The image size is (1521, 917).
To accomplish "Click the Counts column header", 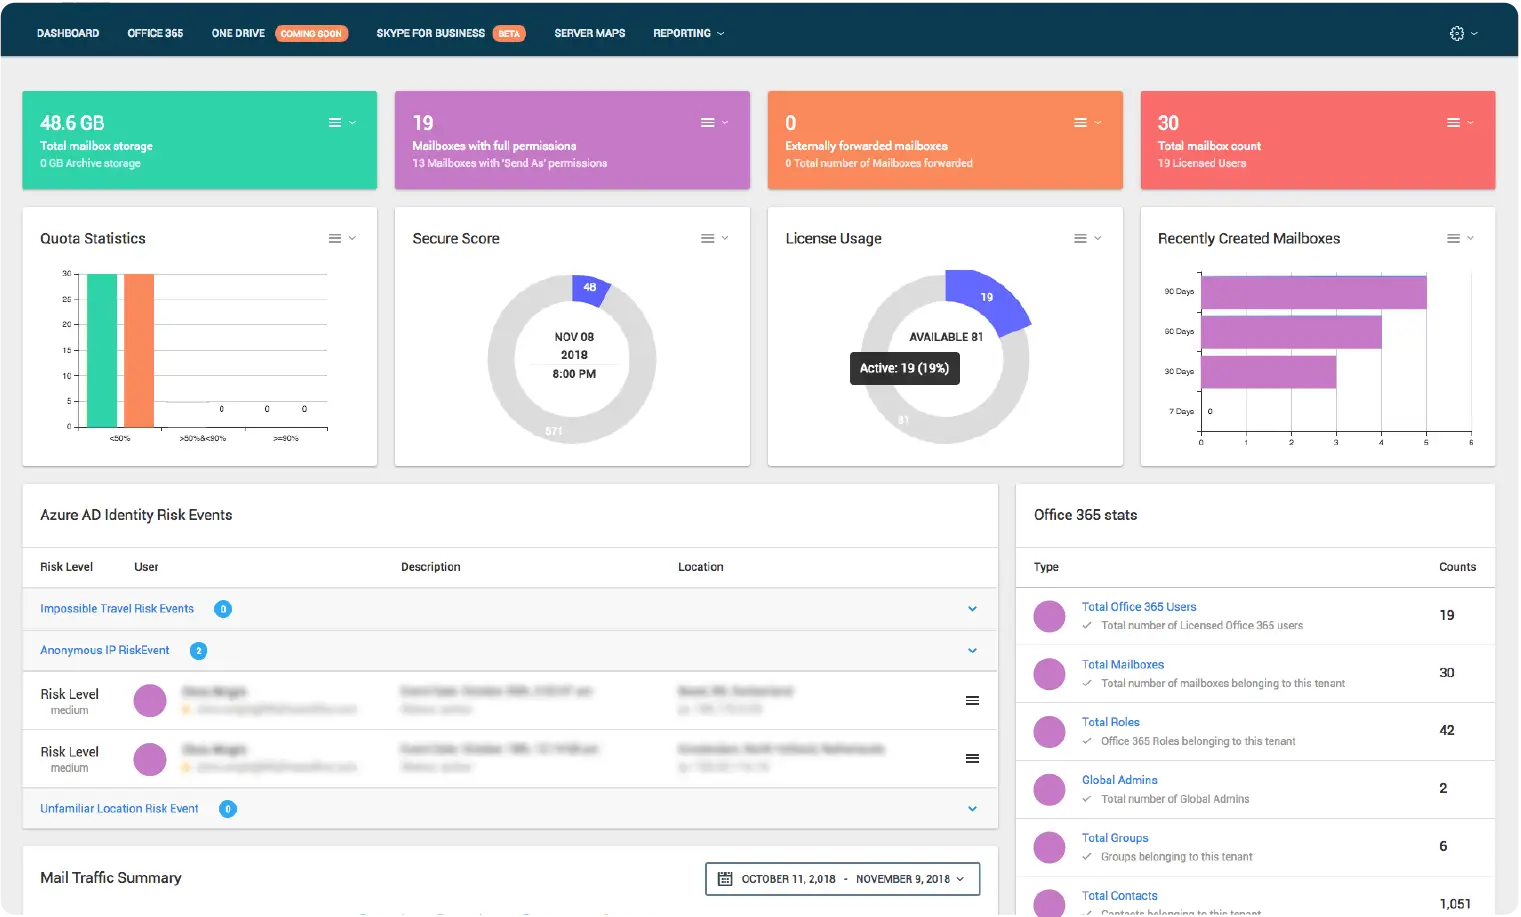I will click(x=1457, y=567).
